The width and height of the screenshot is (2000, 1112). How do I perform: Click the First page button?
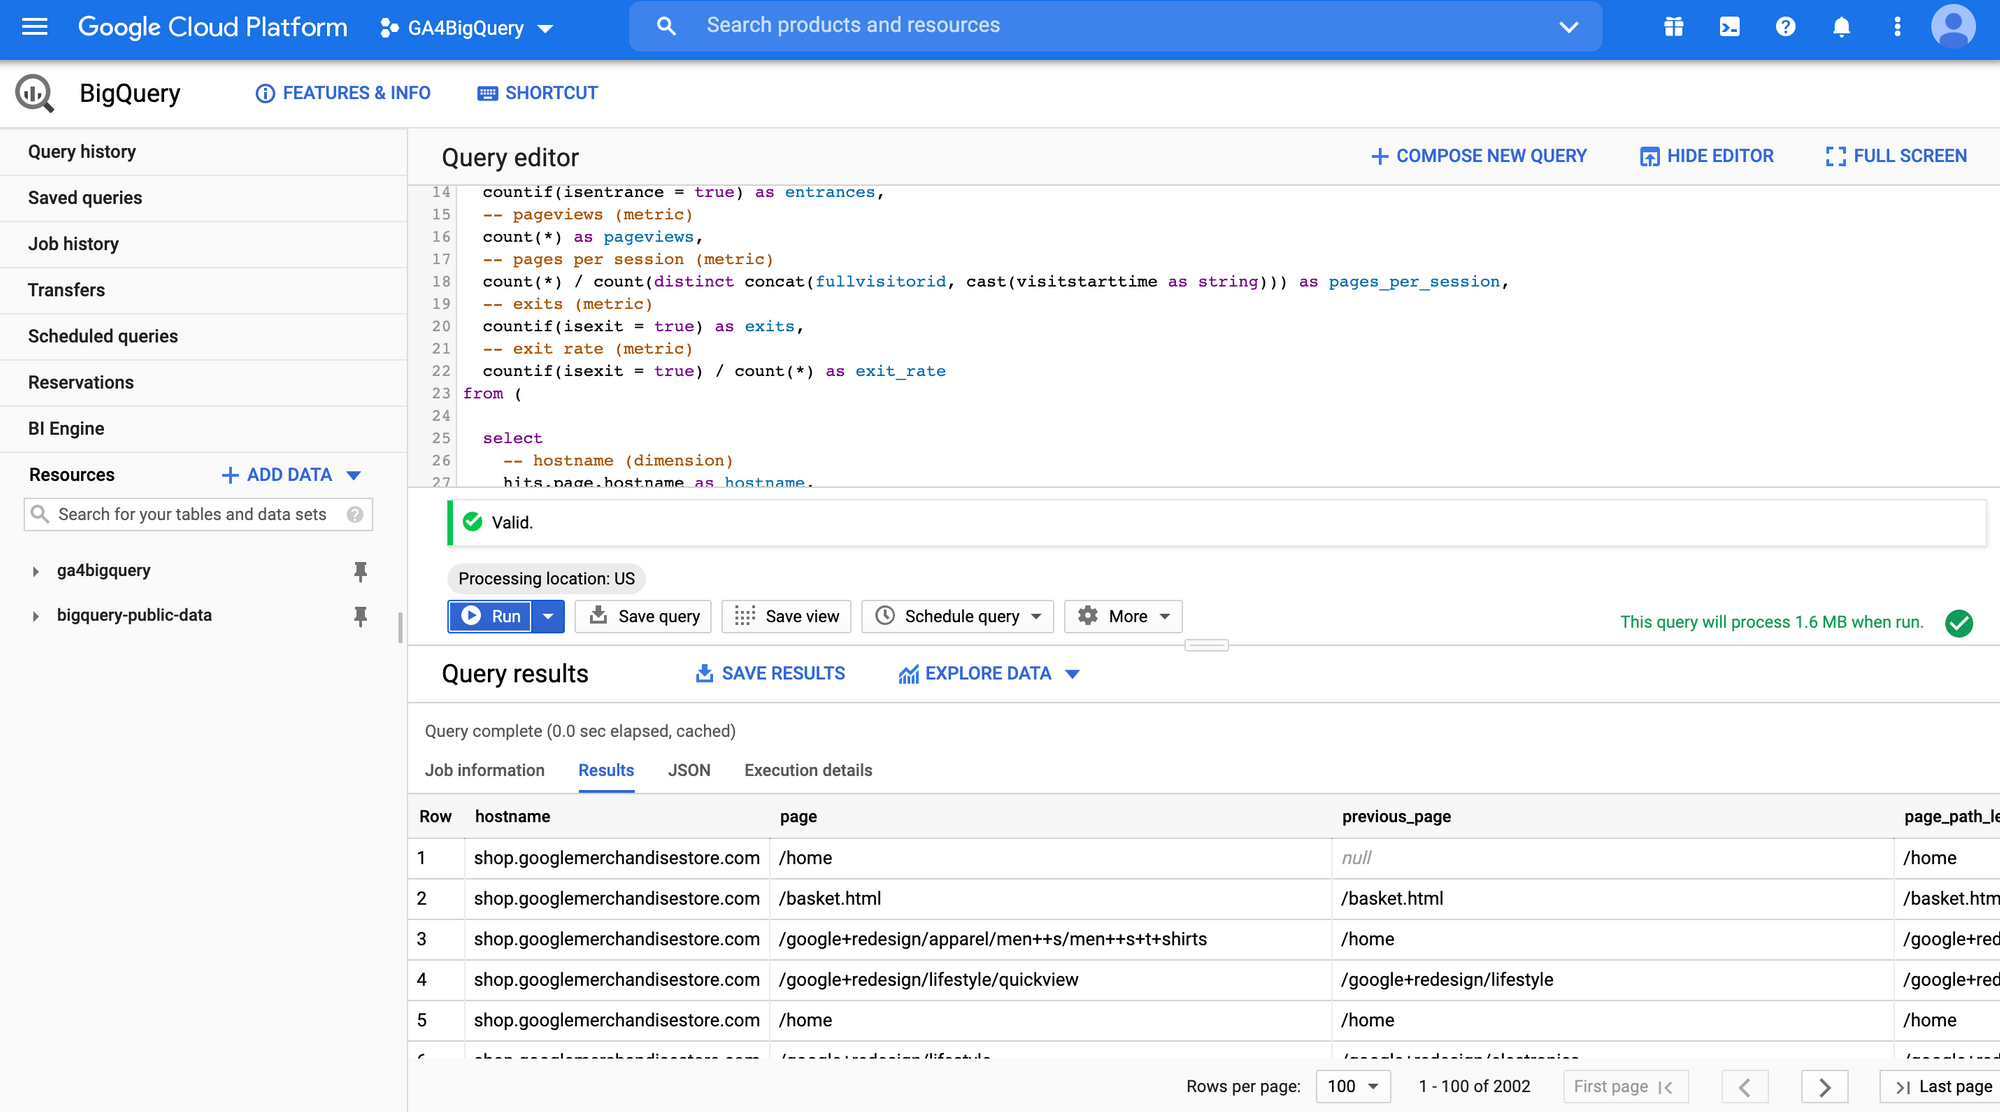point(1625,1087)
